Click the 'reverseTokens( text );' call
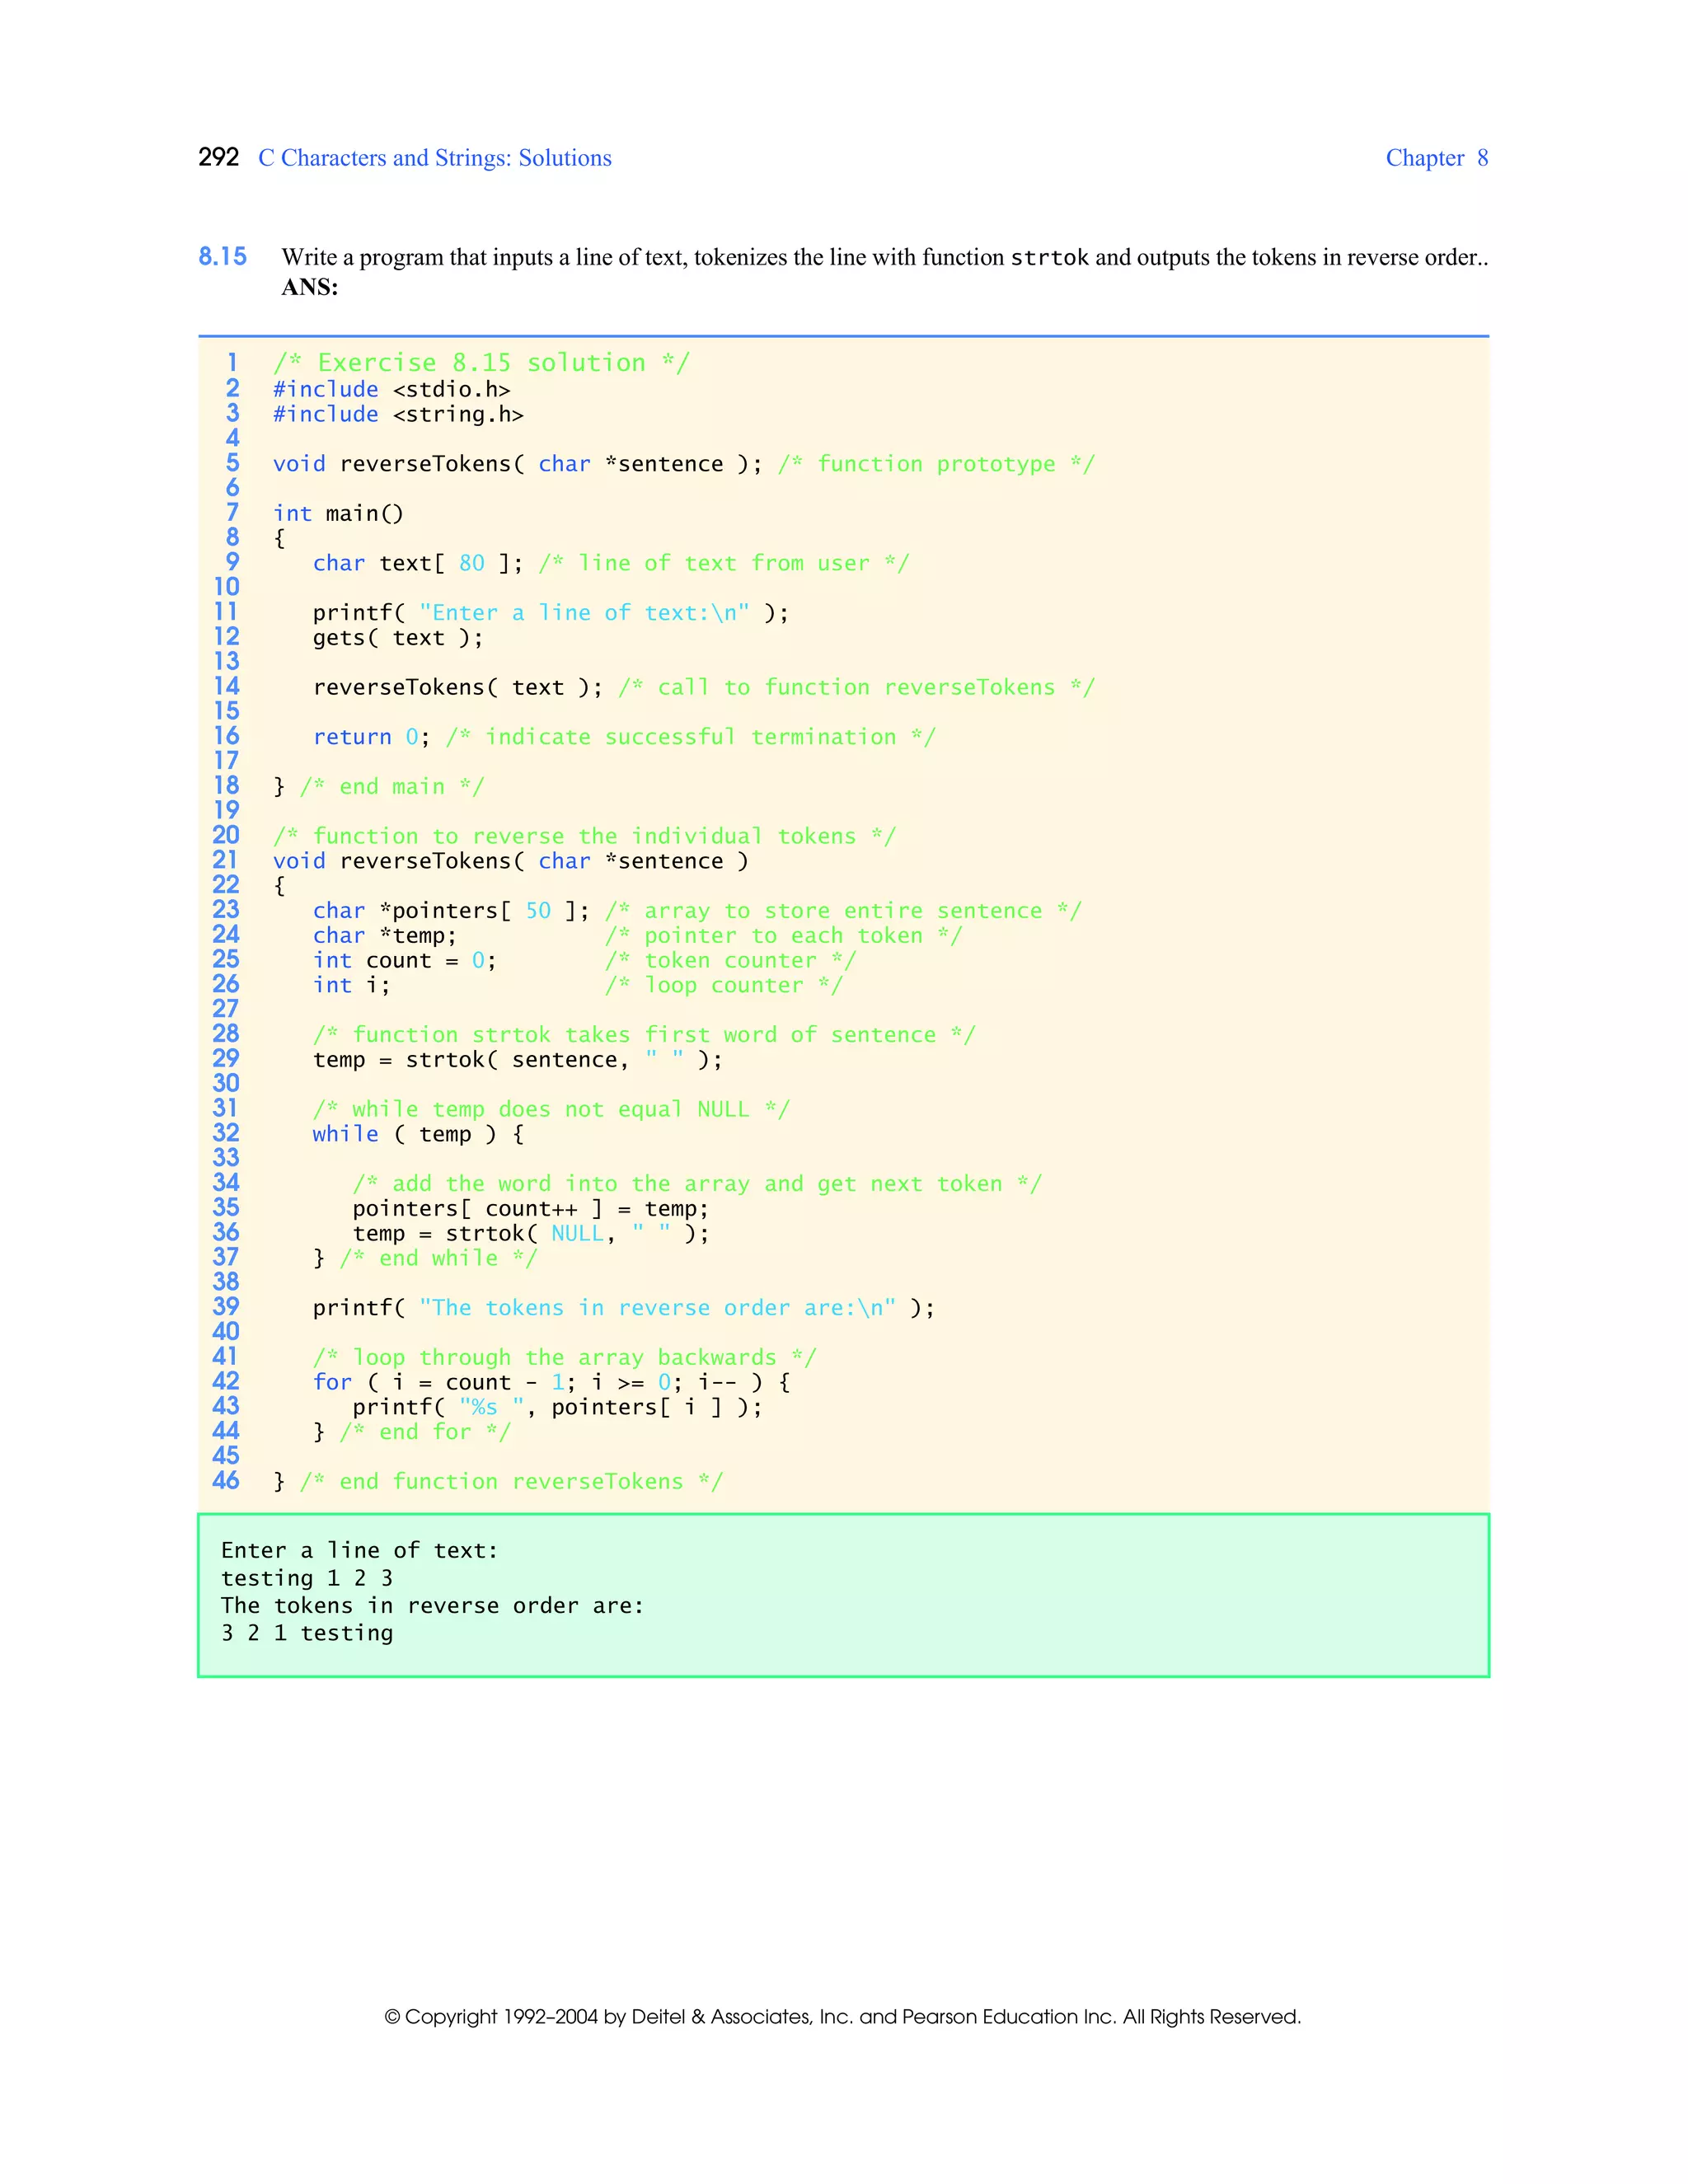The height and width of the screenshot is (2184, 1688). tap(458, 687)
